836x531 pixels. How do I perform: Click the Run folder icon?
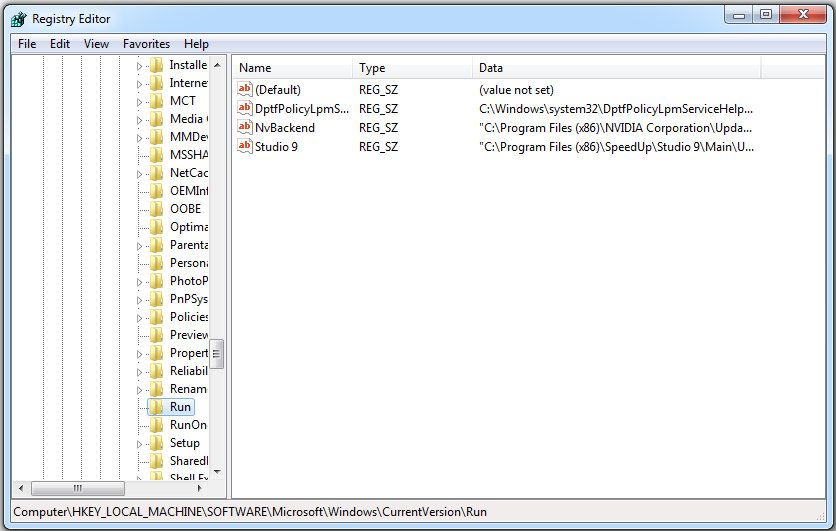pyautogui.click(x=157, y=407)
